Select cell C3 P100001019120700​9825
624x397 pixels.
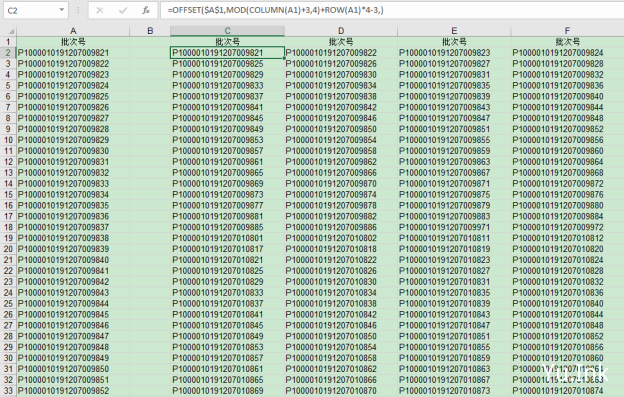(227, 64)
